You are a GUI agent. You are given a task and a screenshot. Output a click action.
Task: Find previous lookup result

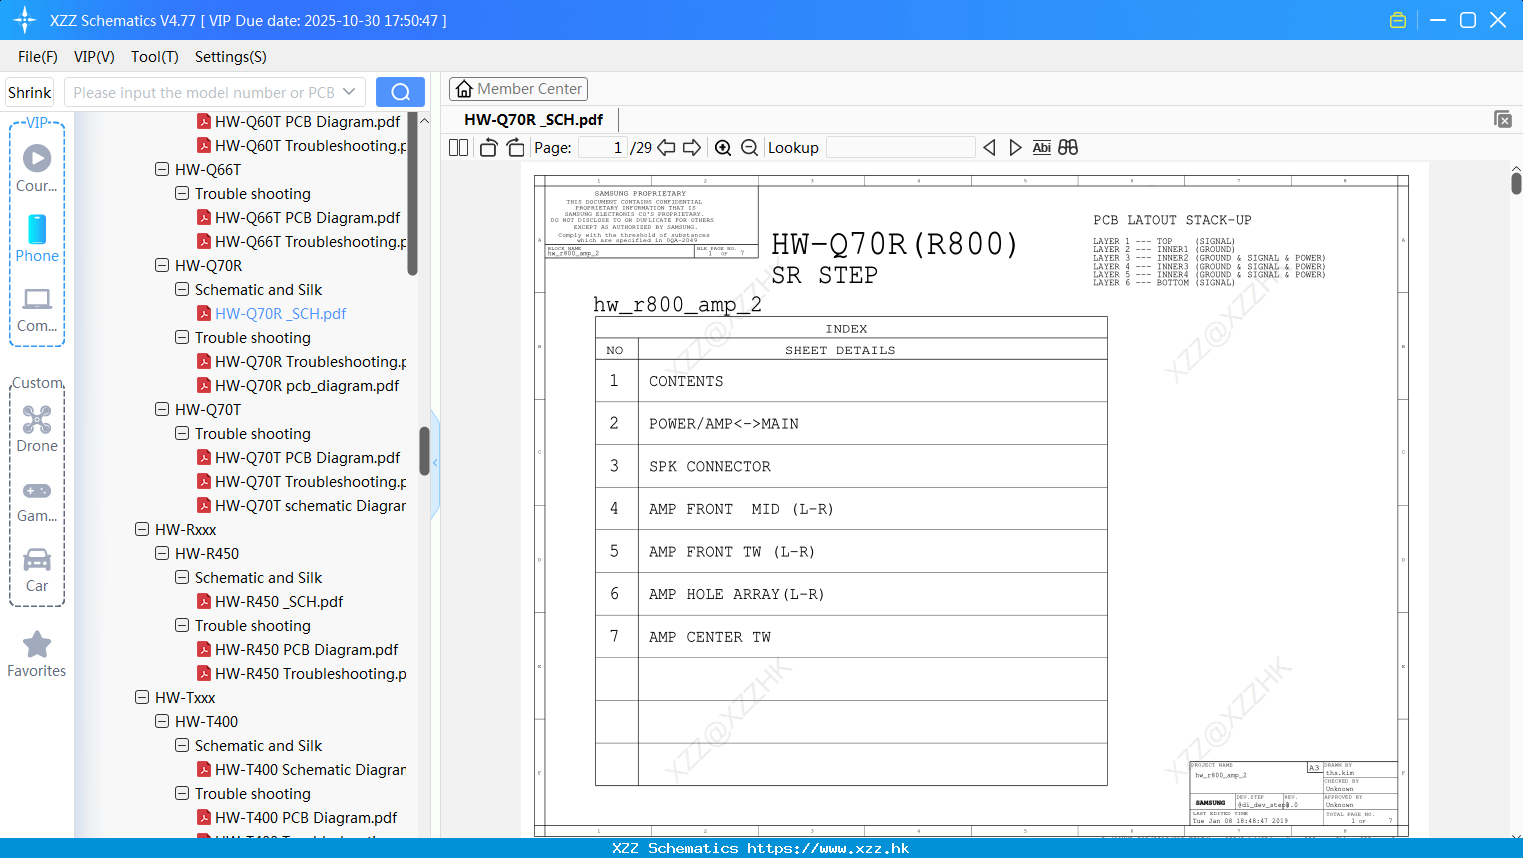tap(989, 148)
